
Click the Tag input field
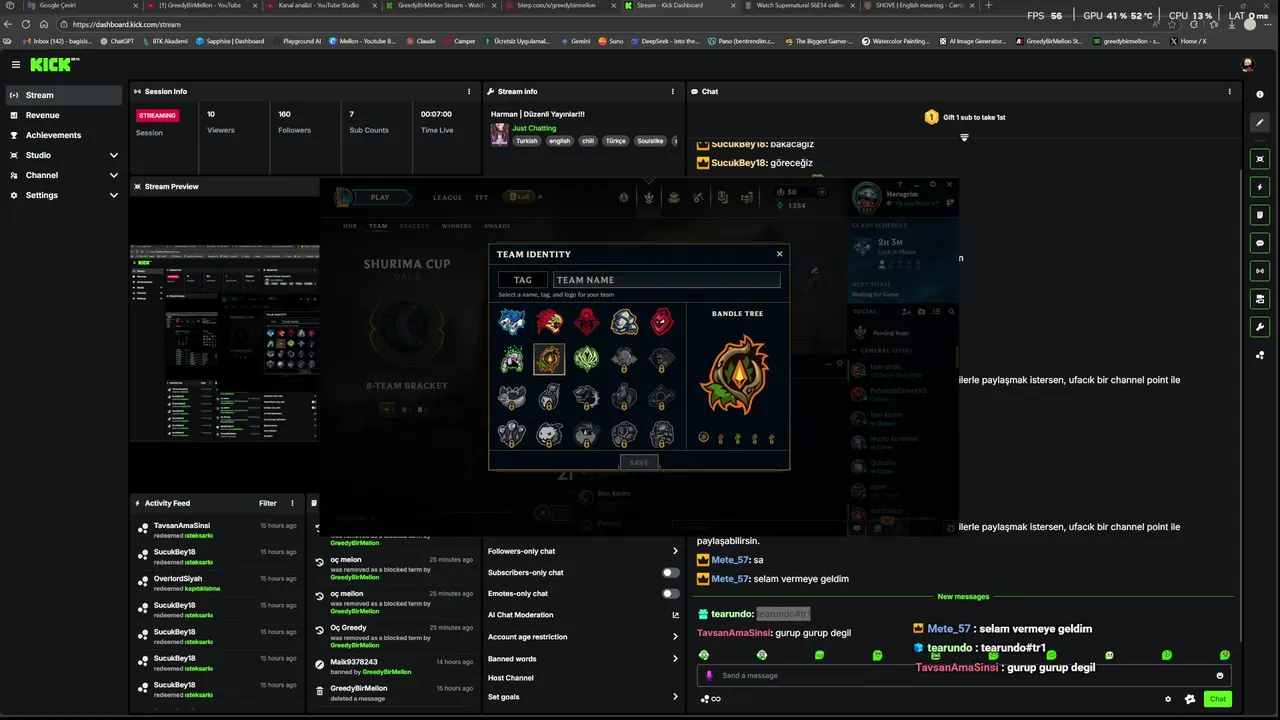[x=522, y=280]
